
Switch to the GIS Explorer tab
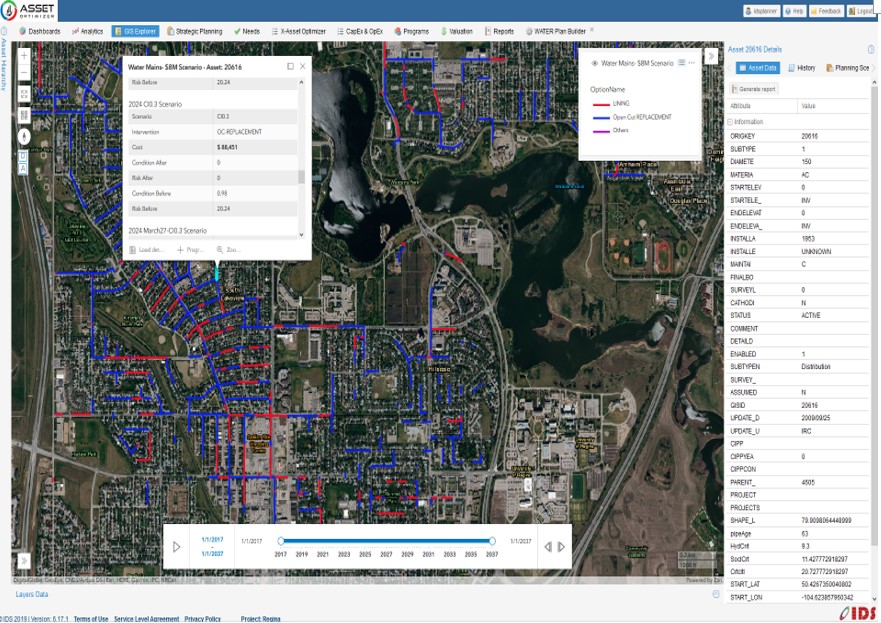pos(135,31)
